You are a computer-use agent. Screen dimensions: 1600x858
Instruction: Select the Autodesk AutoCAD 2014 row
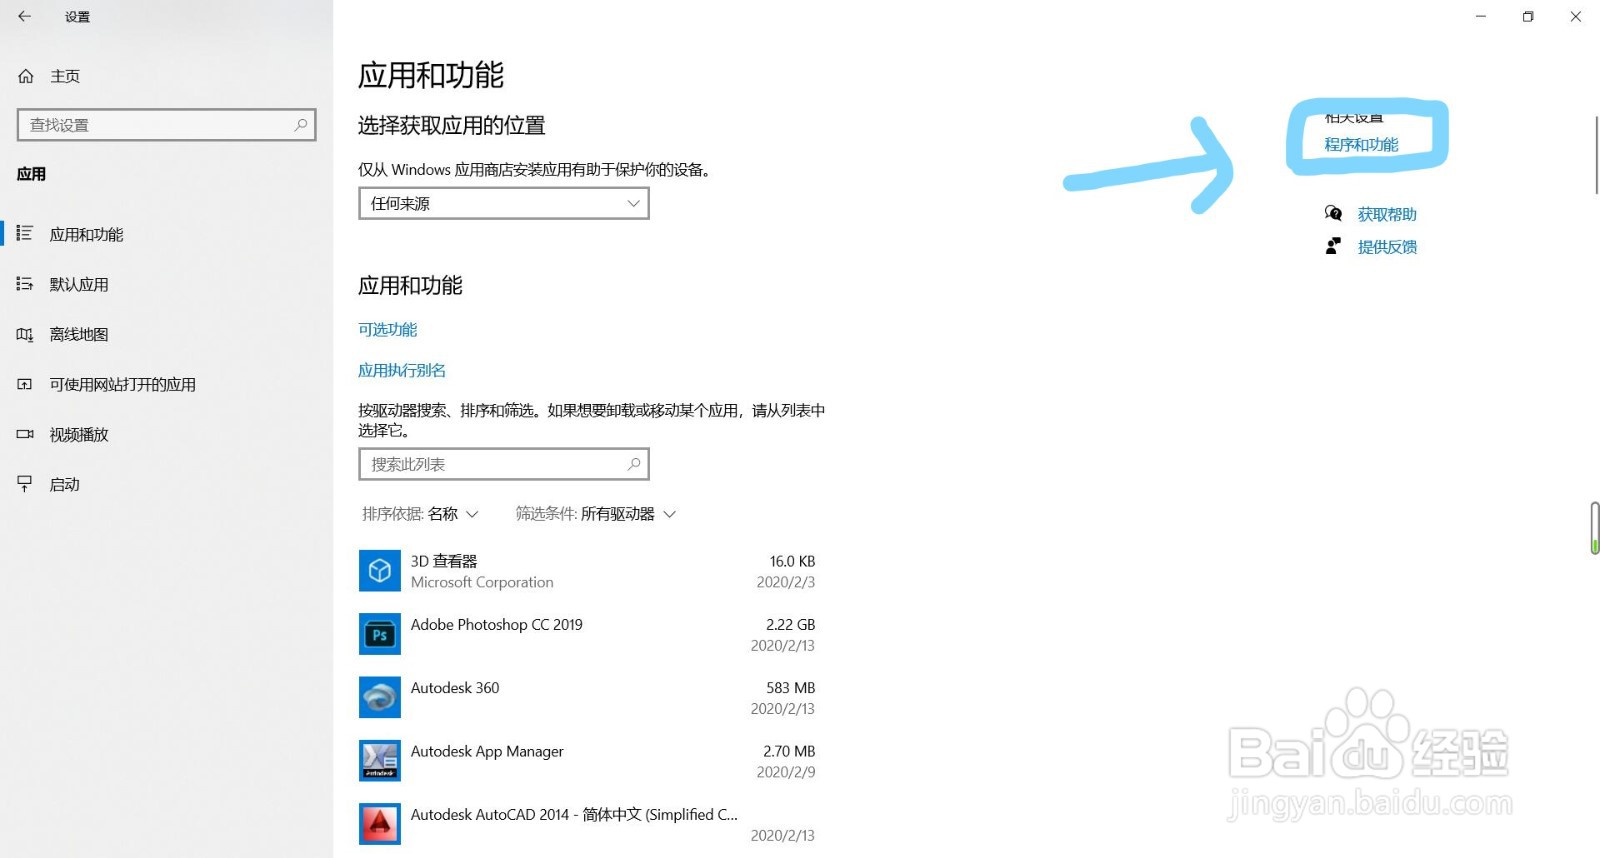coord(588,824)
